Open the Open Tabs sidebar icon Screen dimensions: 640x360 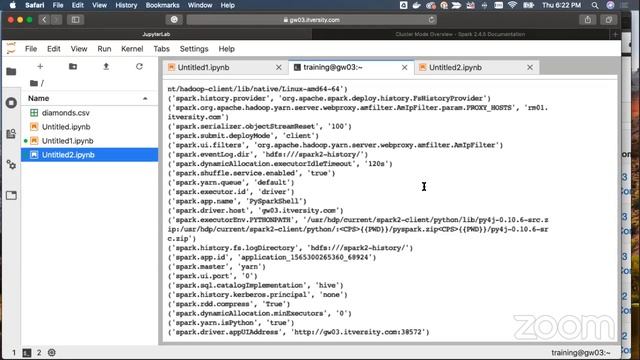click(x=11, y=196)
